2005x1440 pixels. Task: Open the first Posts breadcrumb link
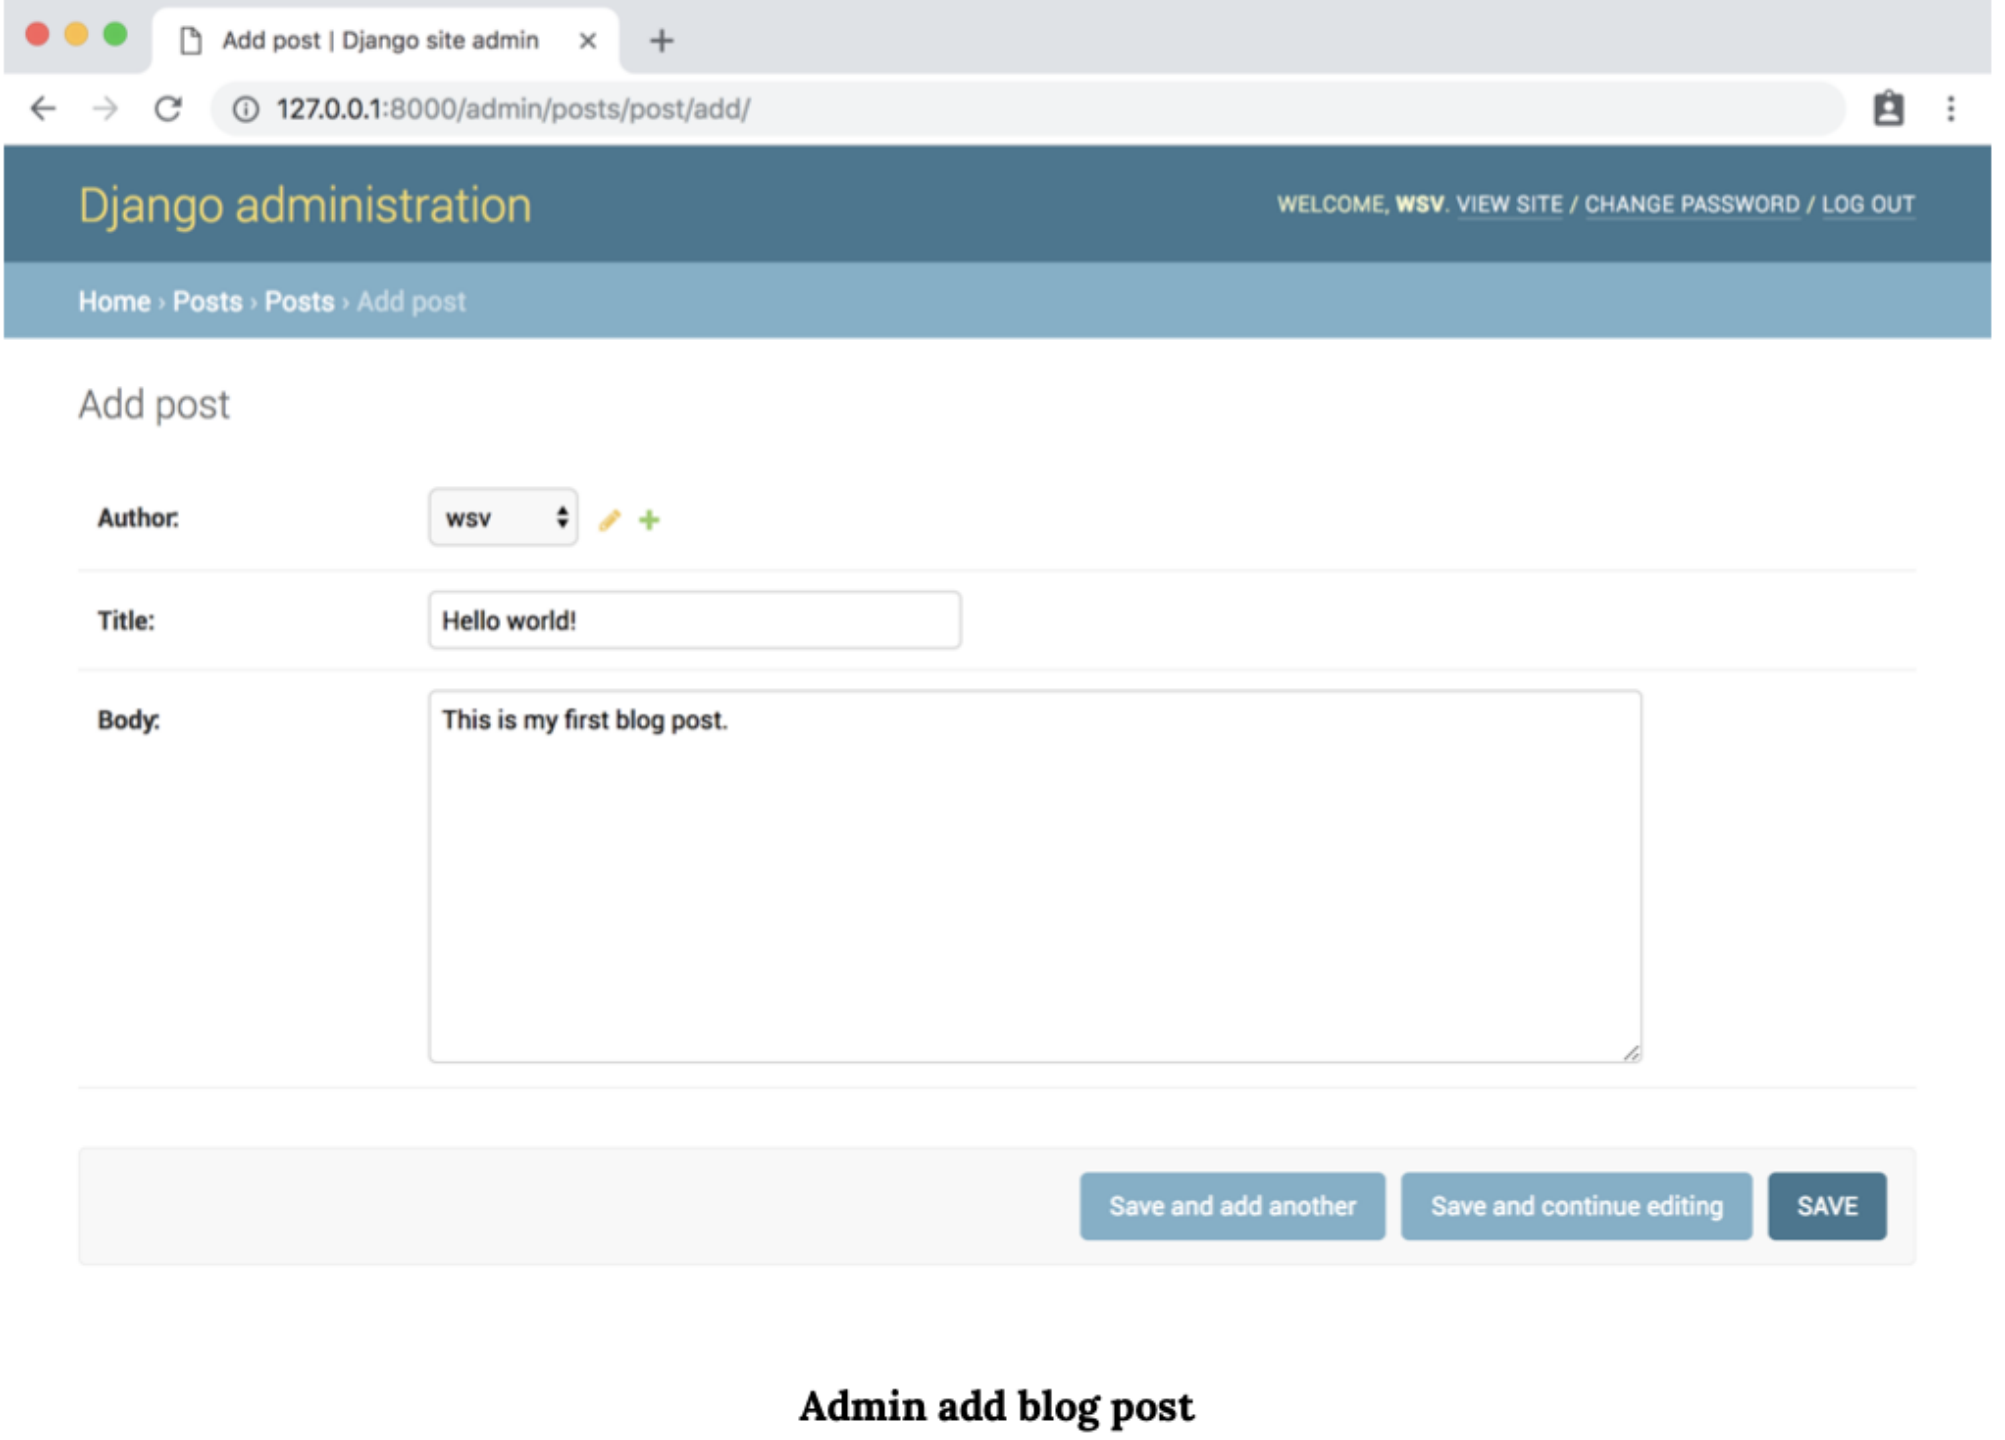(x=207, y=302)
